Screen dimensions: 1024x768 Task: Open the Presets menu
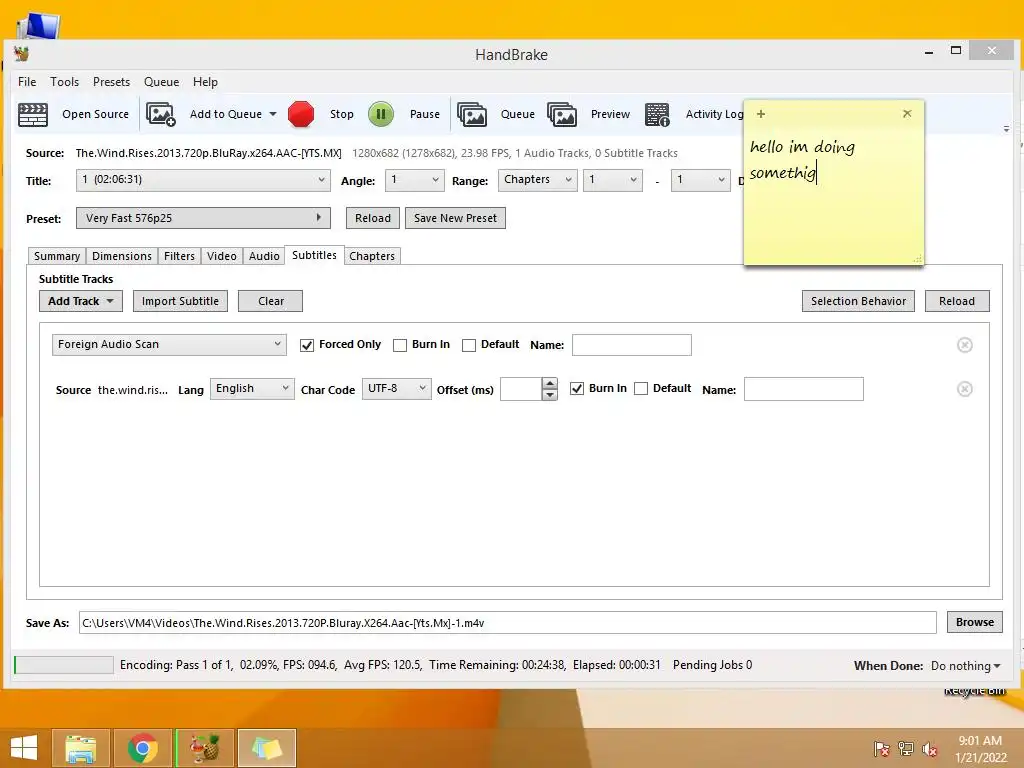point(112,82)
